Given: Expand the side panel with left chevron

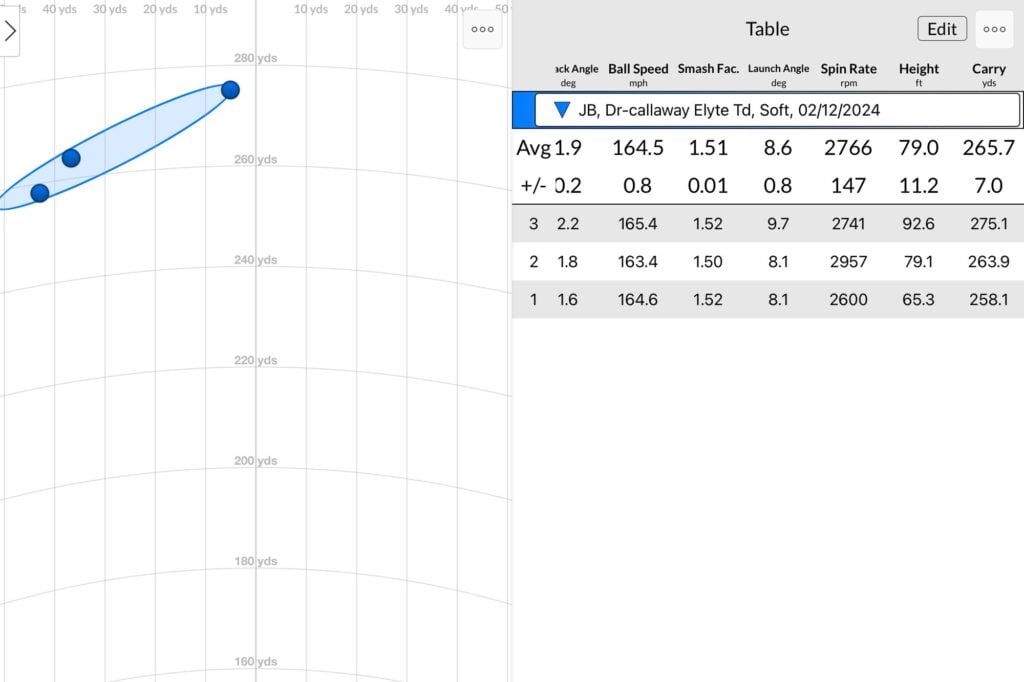Looking at the screenshot, I should [x=10, y=31].
